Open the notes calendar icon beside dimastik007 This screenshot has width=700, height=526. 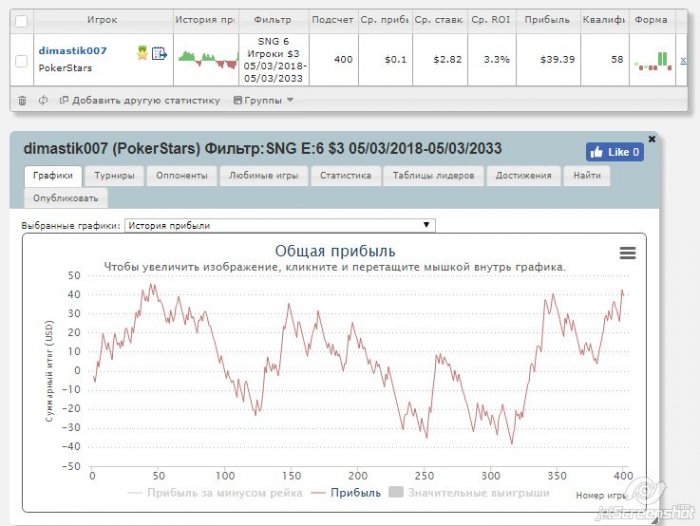tap(159, 54)
